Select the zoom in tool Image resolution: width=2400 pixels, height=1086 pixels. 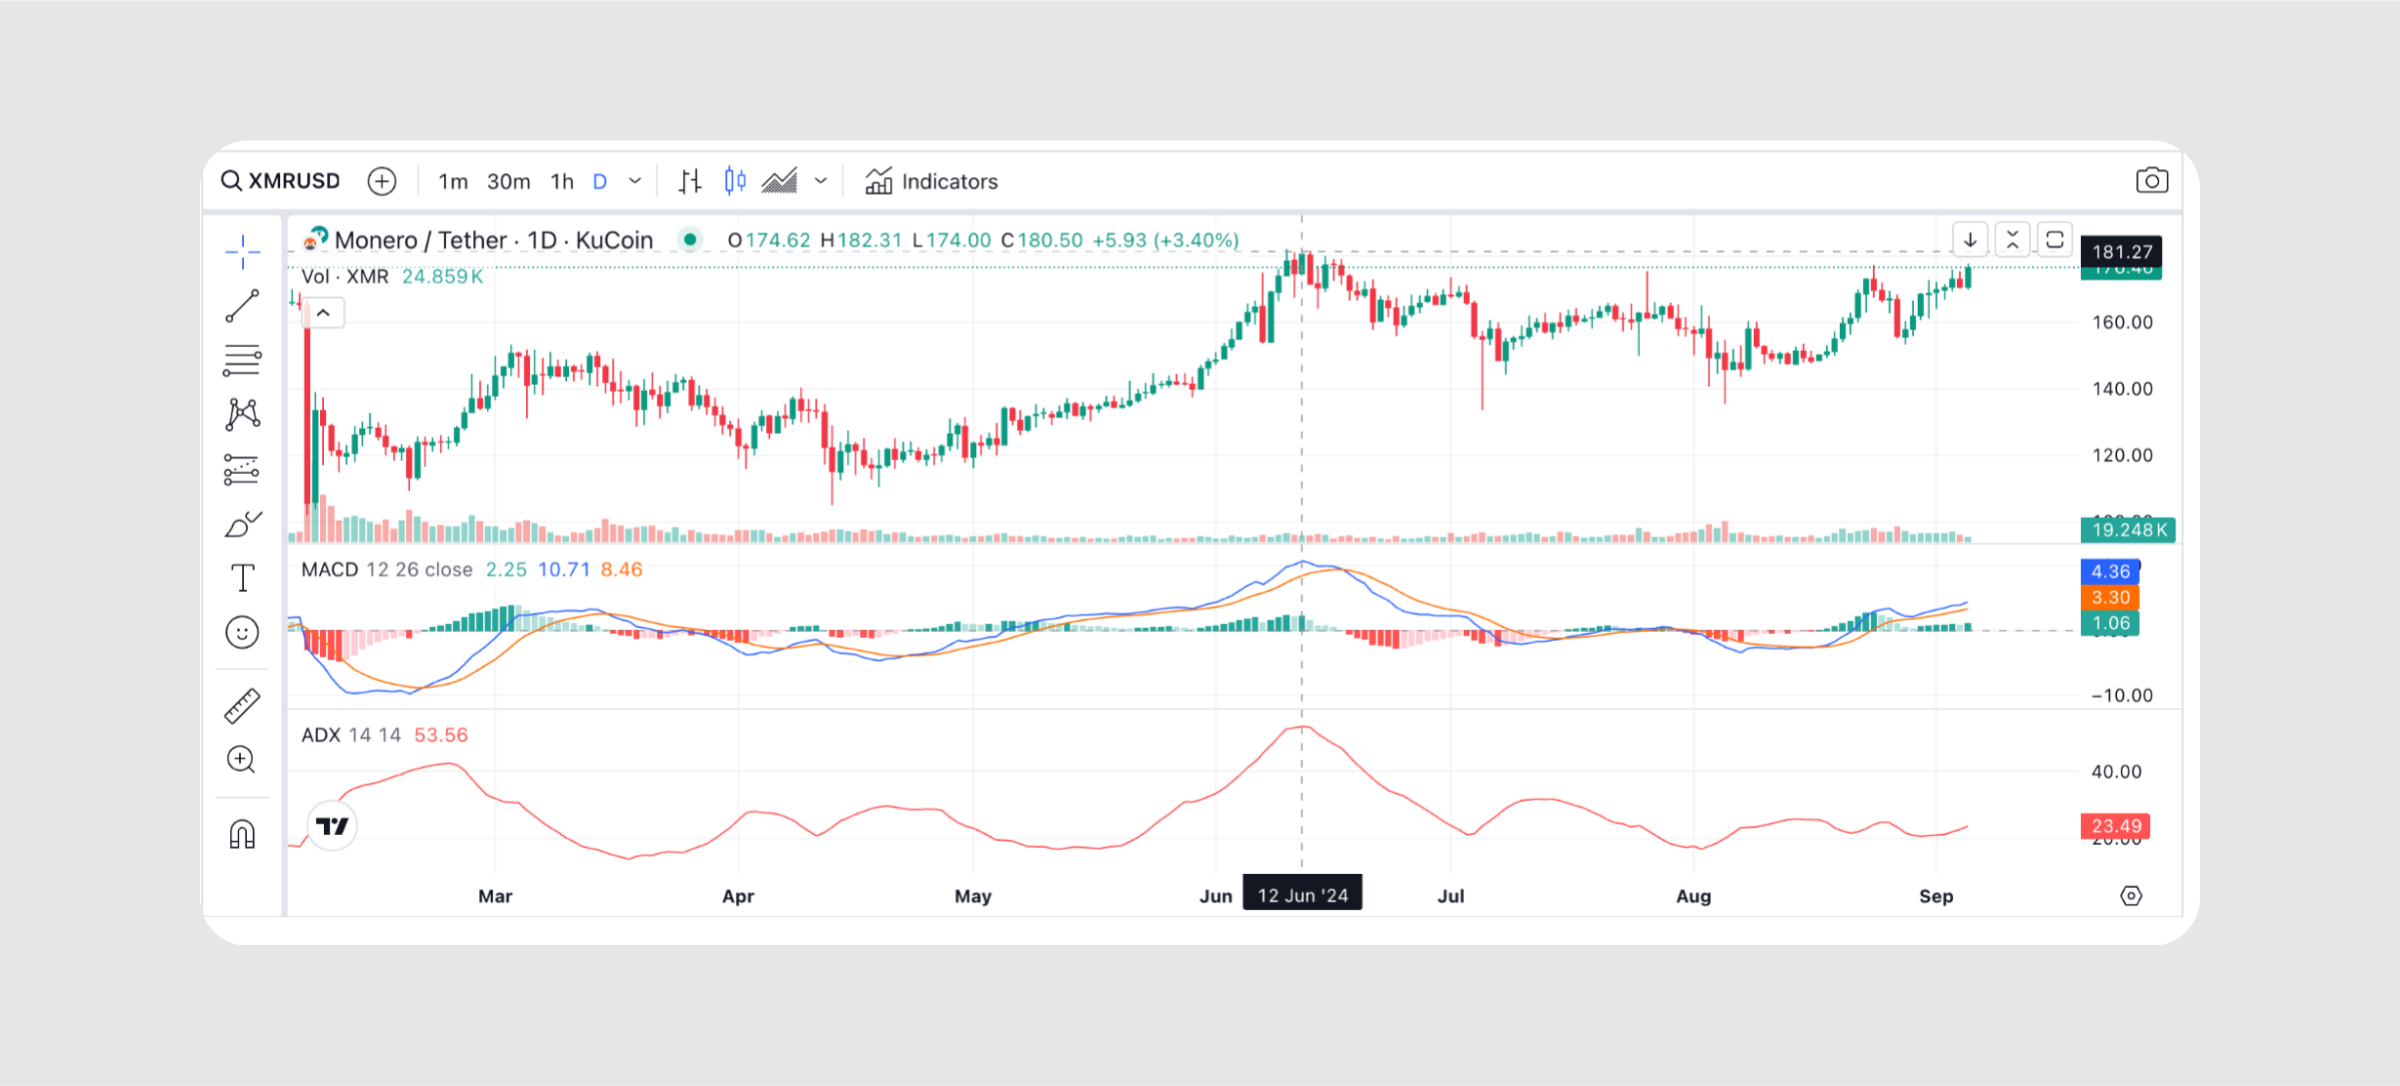[241, 760]
